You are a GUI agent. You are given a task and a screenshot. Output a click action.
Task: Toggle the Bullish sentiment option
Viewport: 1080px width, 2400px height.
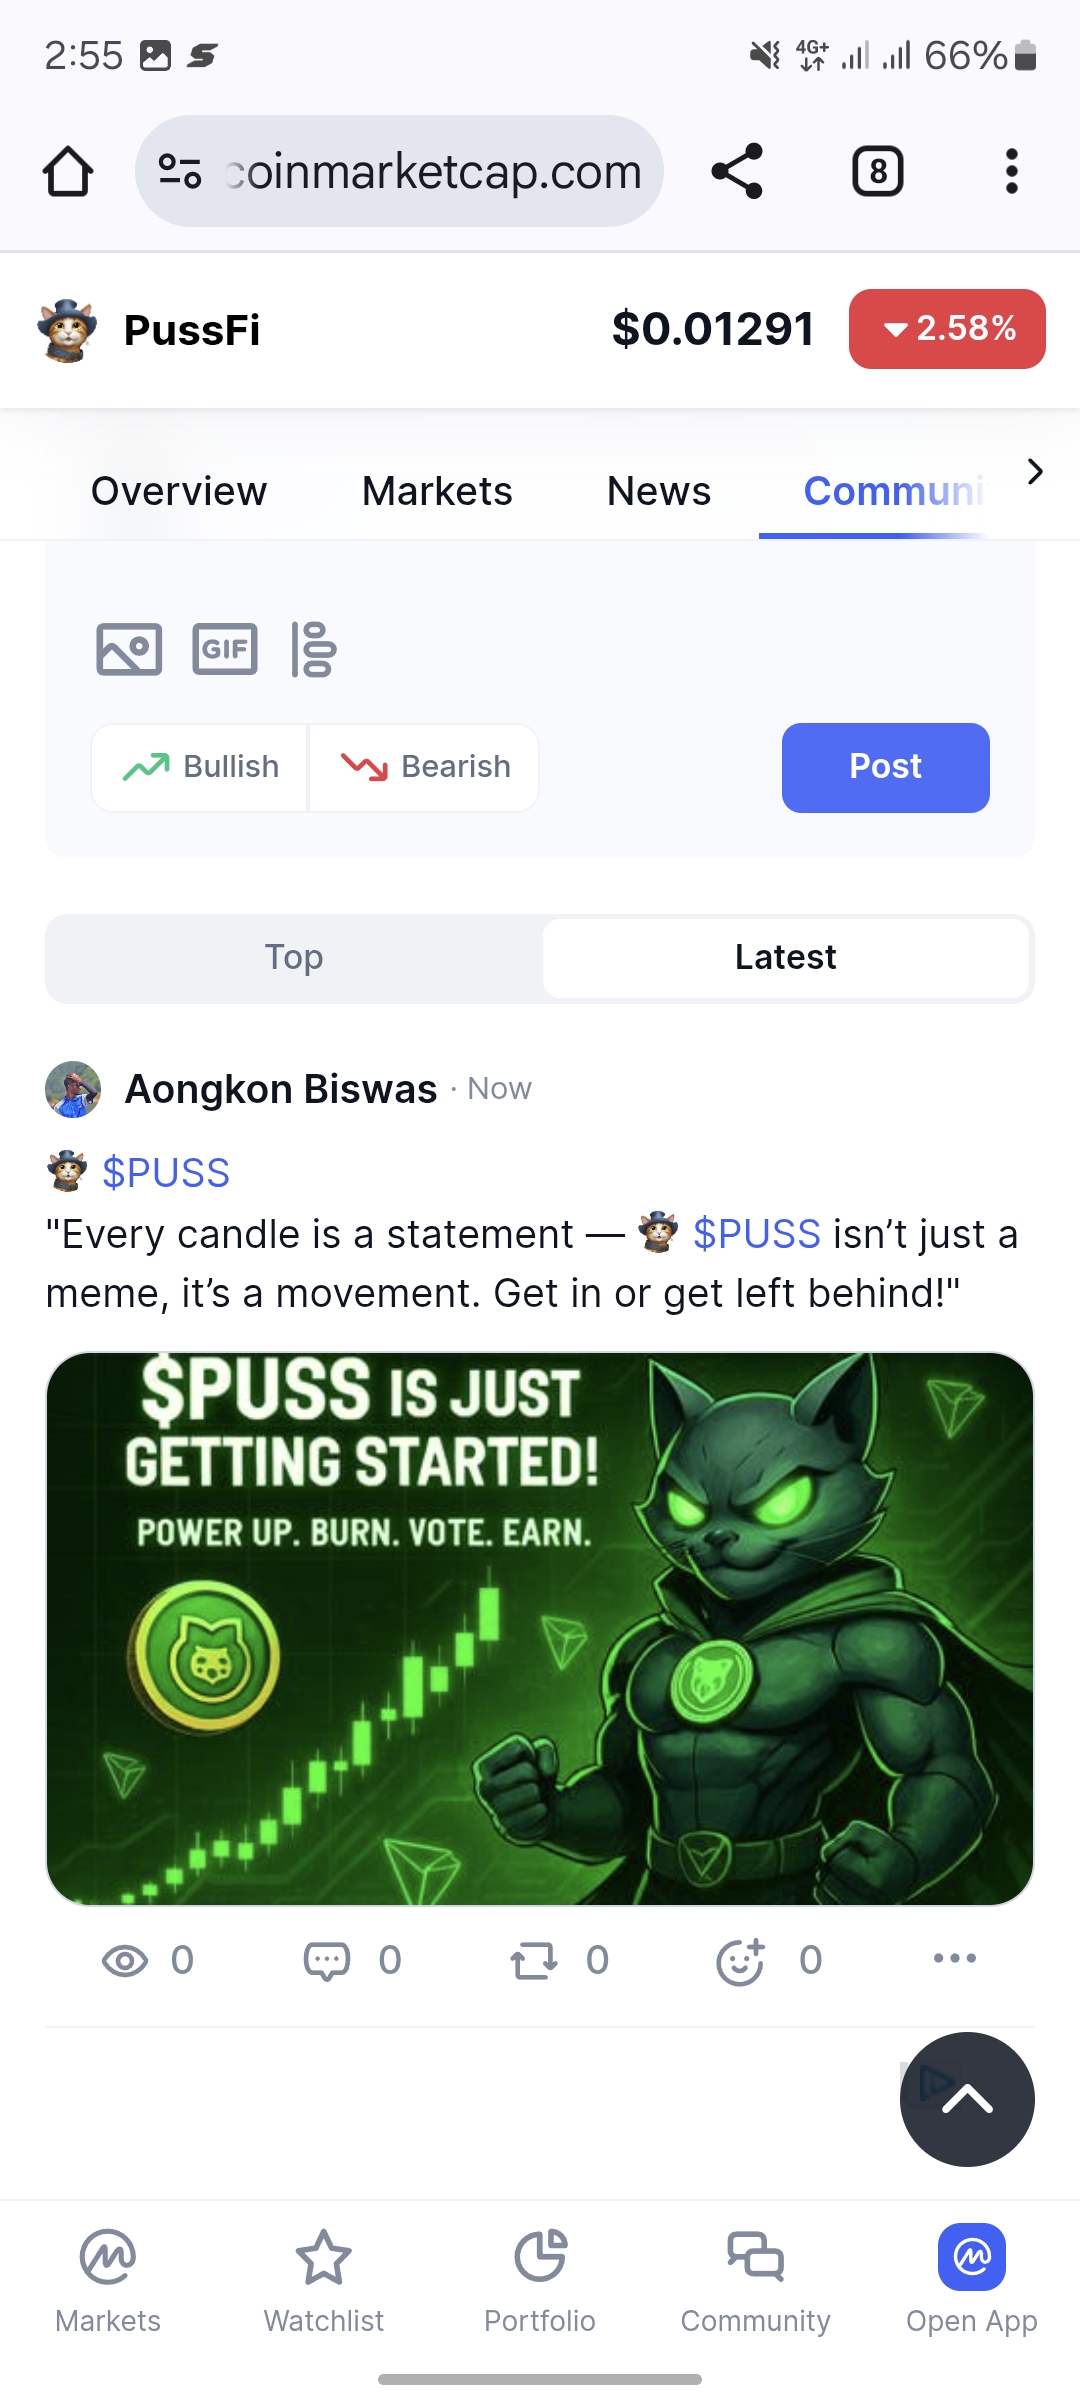(x=200, y=767)
